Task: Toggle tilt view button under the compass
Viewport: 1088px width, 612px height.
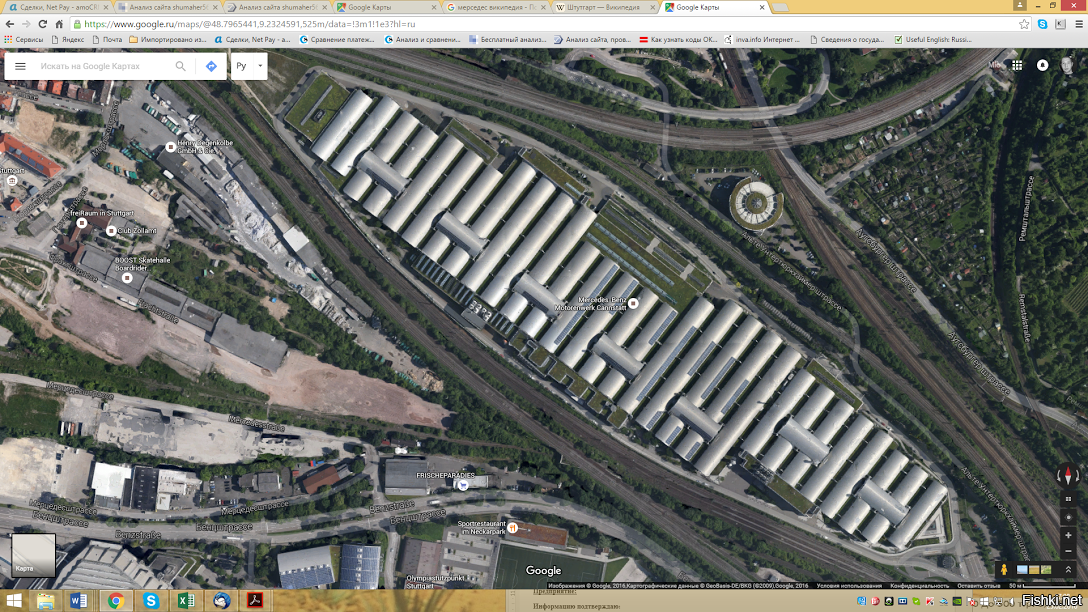Action: coord(1068,497)
